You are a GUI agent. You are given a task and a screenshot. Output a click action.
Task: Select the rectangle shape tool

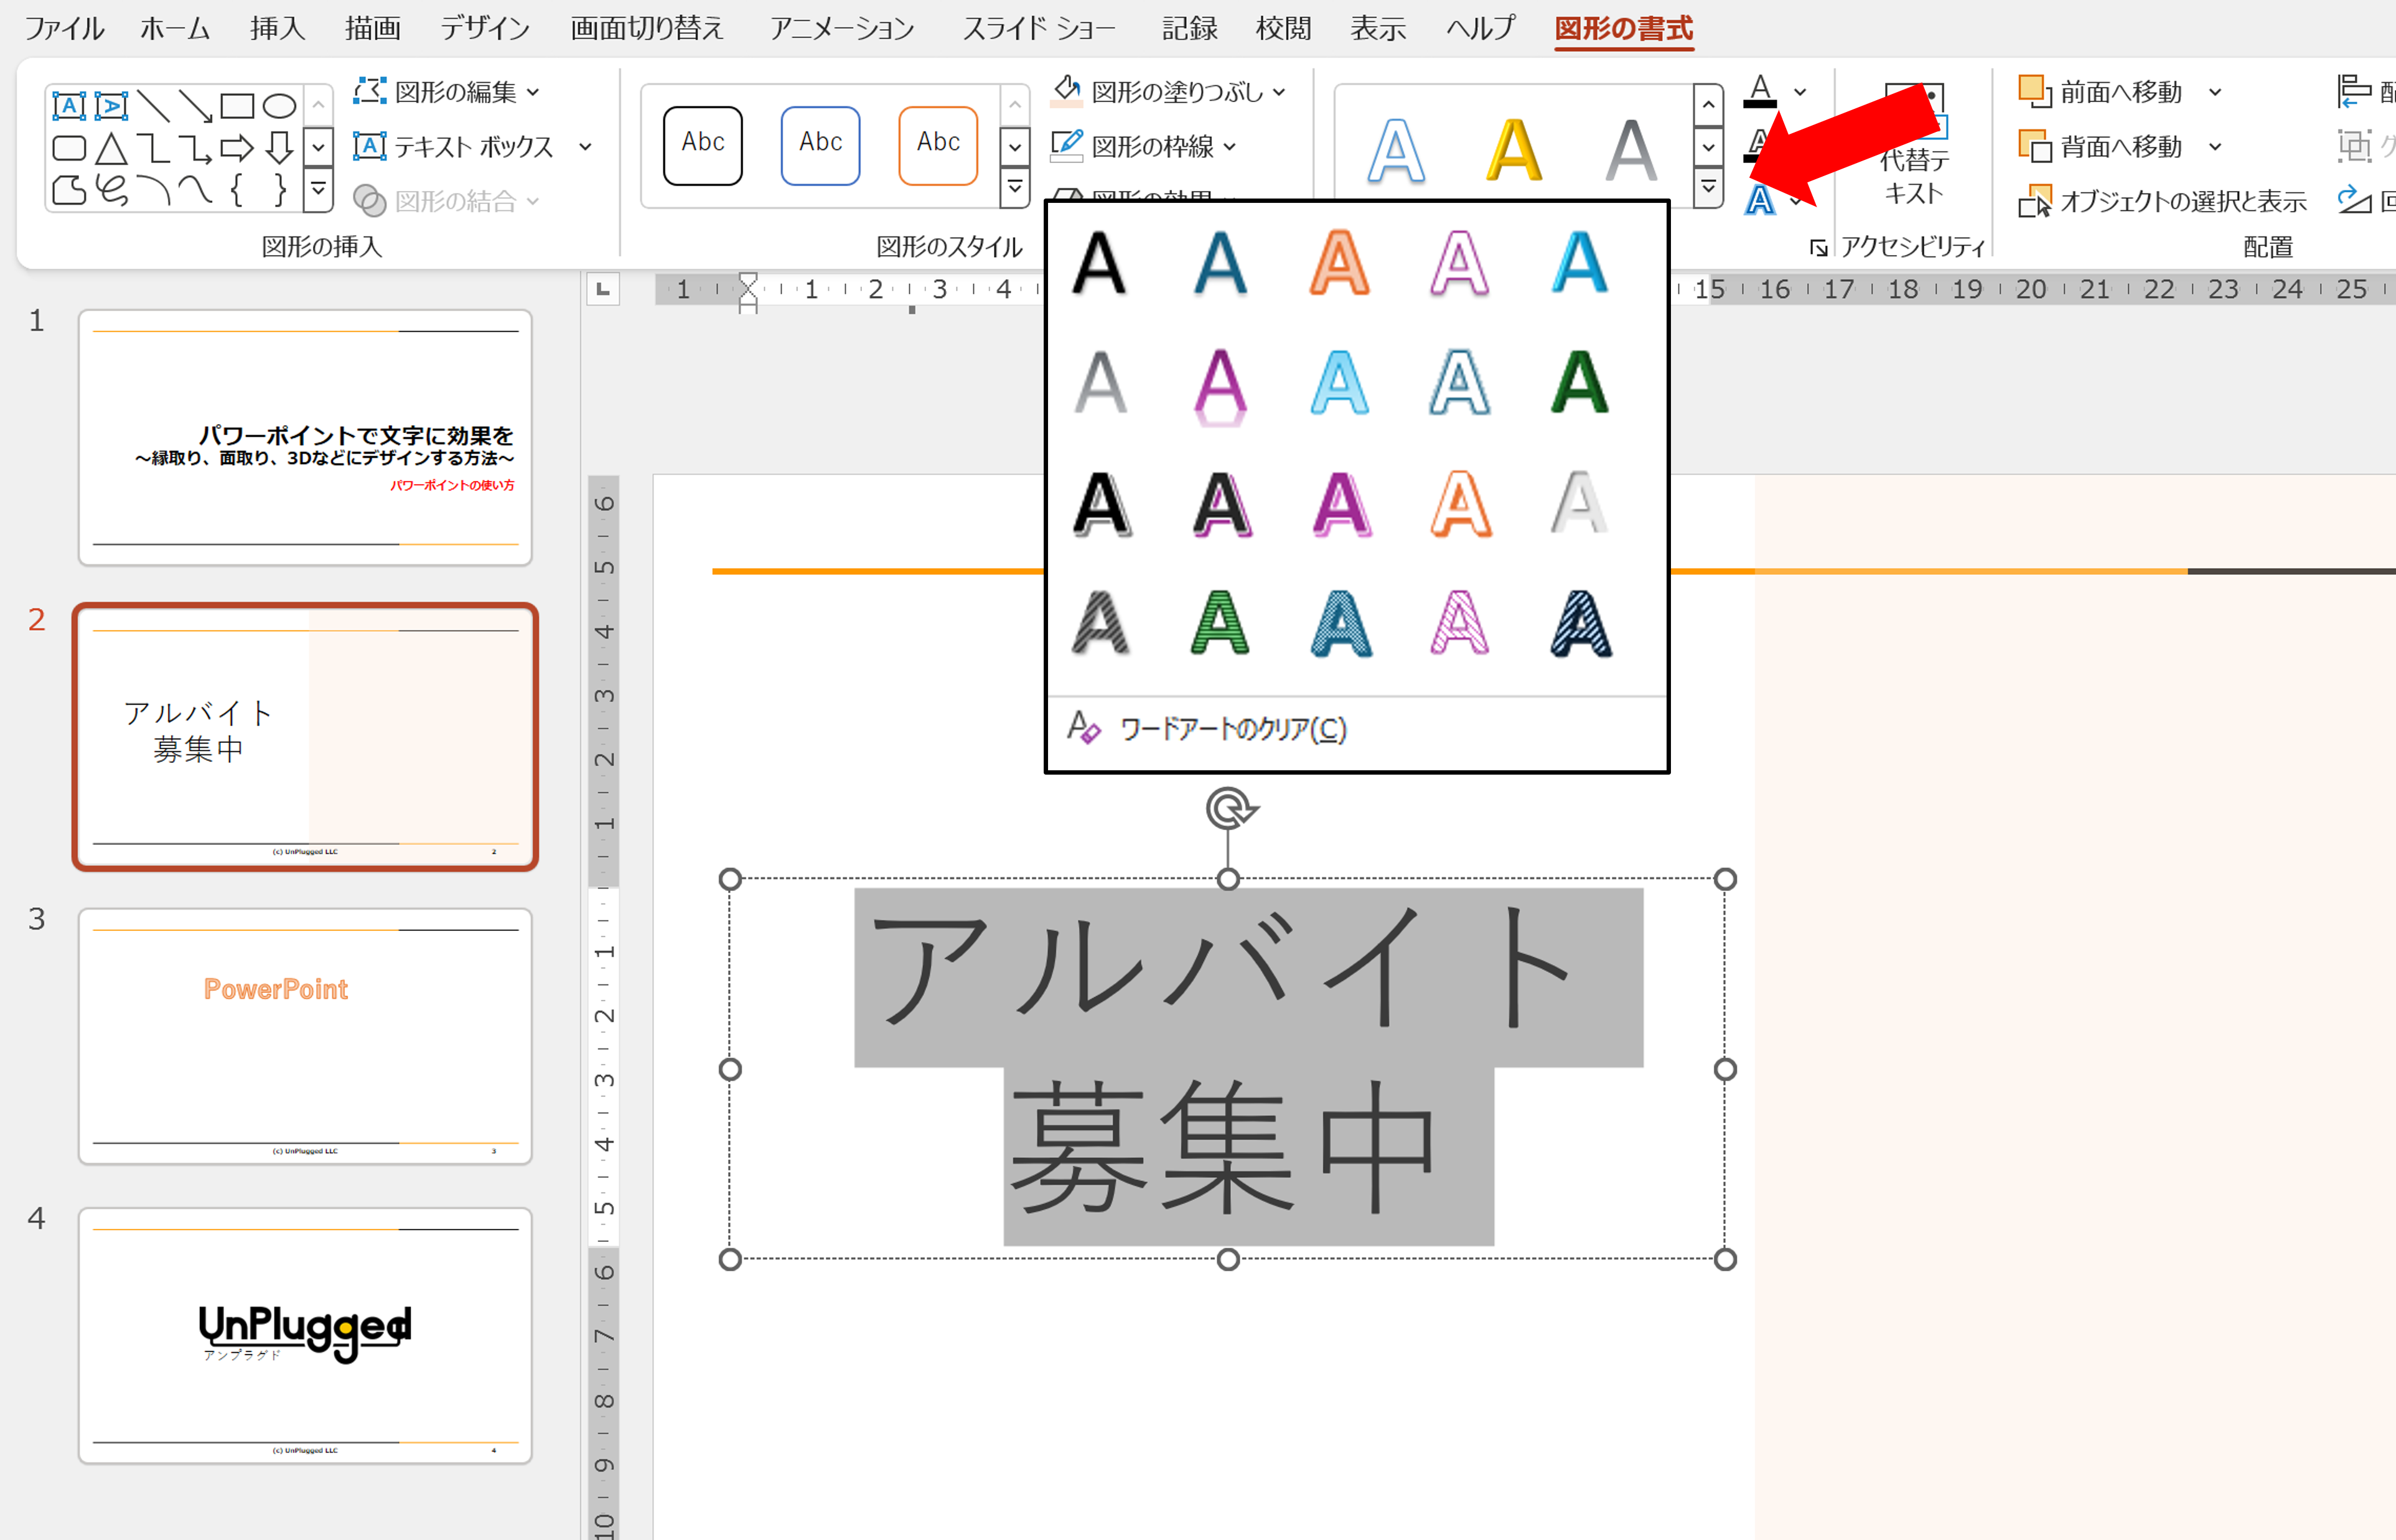tap(237, 106)
